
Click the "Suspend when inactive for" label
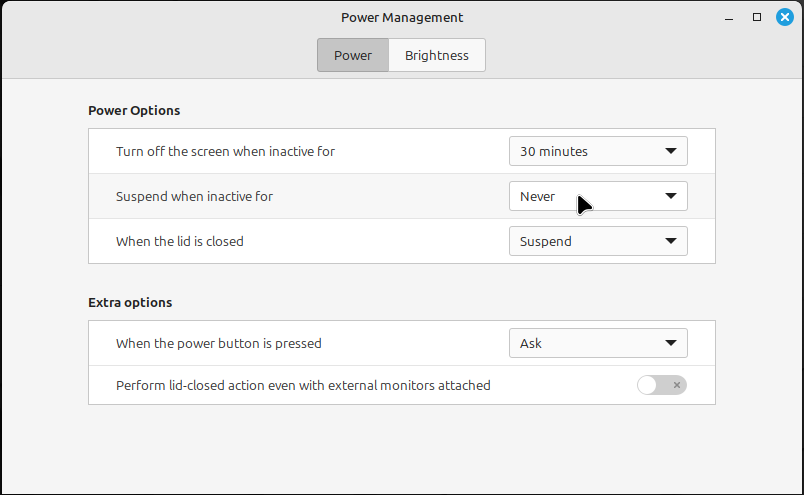(x=194, y=197)
